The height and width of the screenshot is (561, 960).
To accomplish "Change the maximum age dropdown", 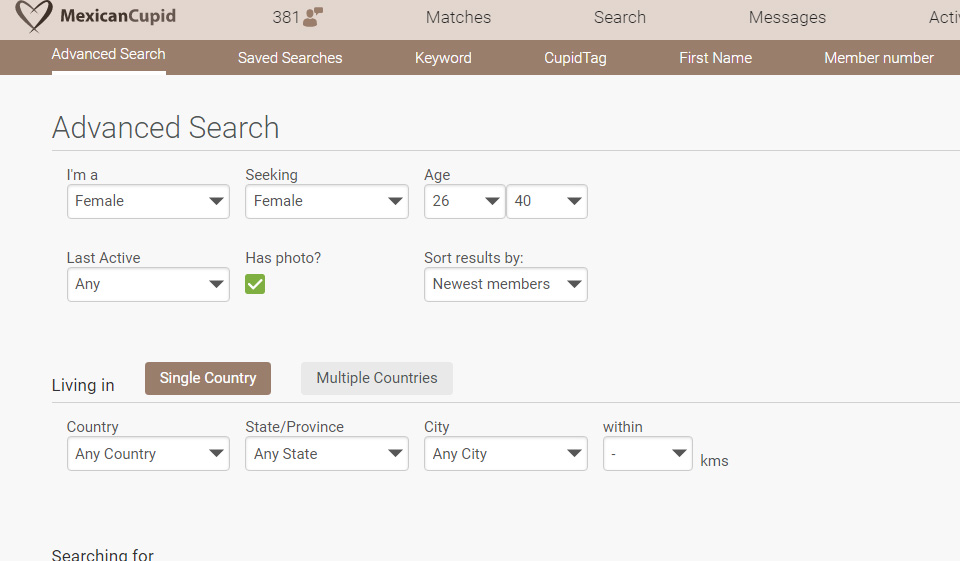I will pyautogui.click(x=546, y=202).
